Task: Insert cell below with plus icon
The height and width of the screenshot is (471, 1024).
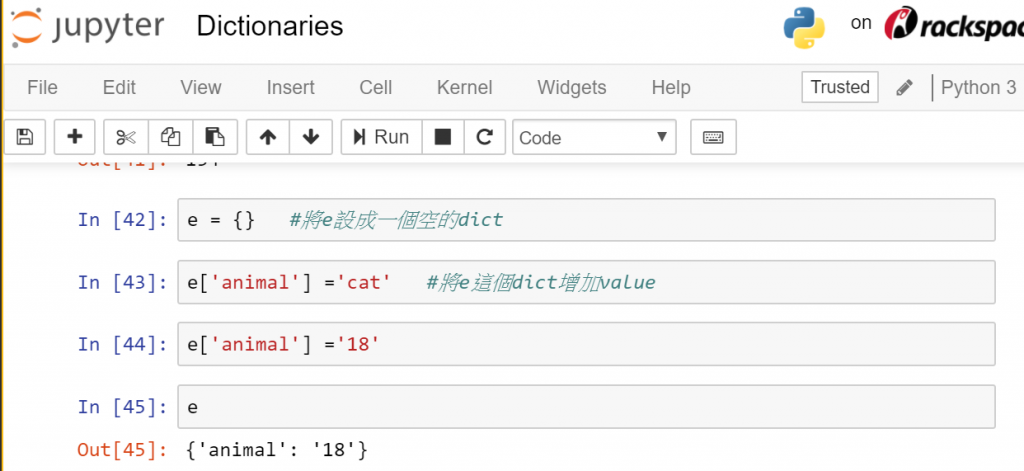Action: (75, 137)
